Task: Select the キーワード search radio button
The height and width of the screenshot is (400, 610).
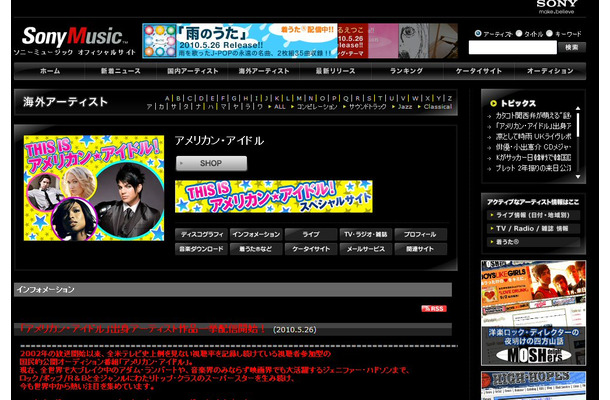Action: point(549,33)
